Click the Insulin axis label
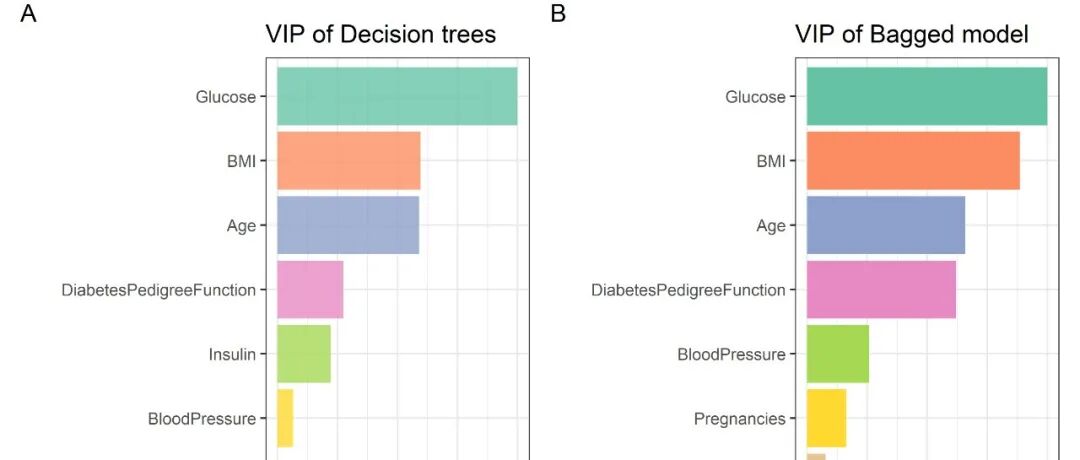The width and height of the screenshot is (1080, 460). tap(232, 354)
